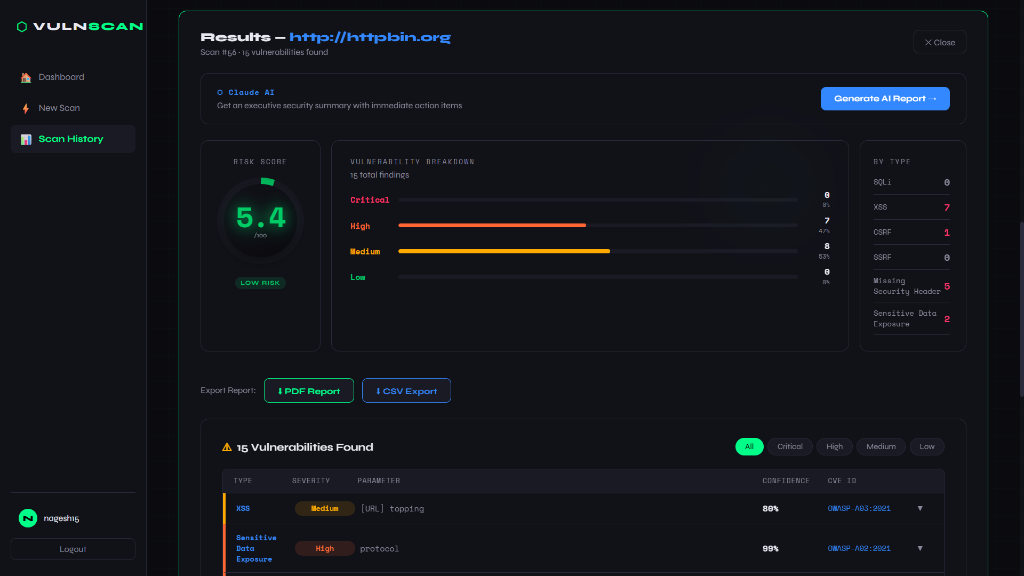Screen dimensions: 1024x576
Task: Click the Claude AI circle icon
Action: pos(220,93)
